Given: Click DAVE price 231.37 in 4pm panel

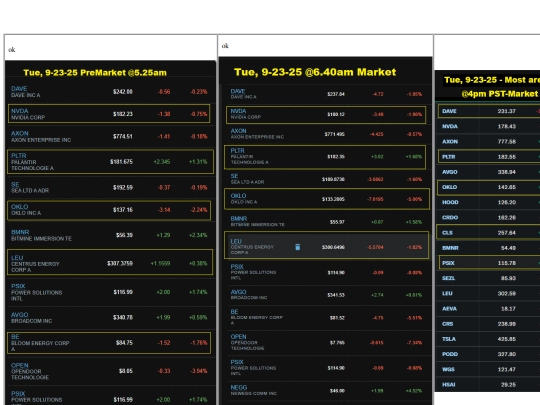Looking at the screenshot, I should tap(507, 111).
